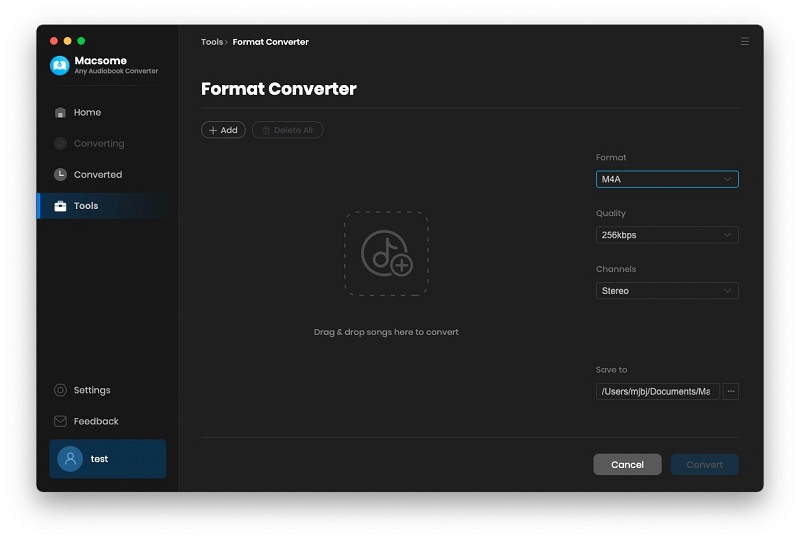The image size is (800, 540).
Task: Click the Format Converter breadcrumb text
Action: click(x=270, y=42)
